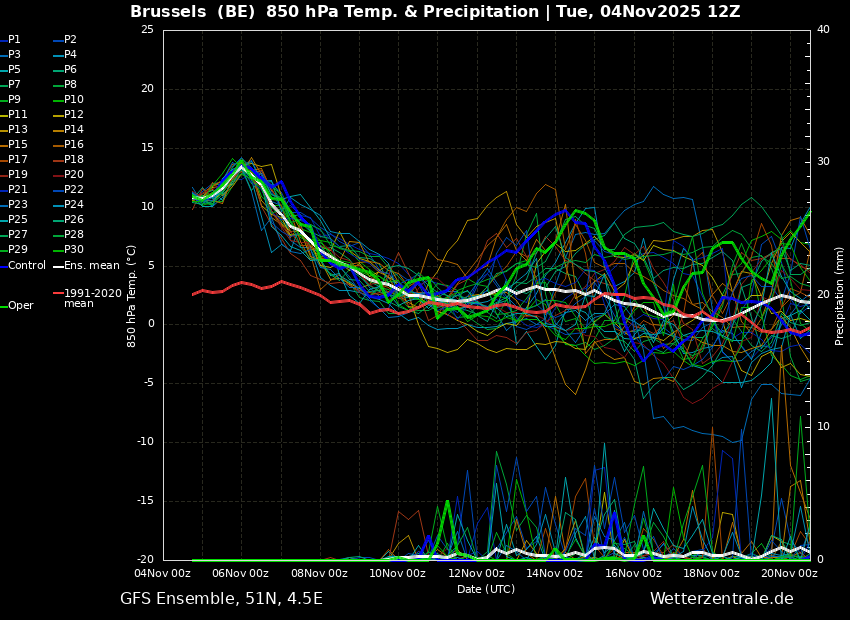The image size is (850, 620).
Task: Click the chart title starting with Brussels (BE)
Action: tap(435, 12)
